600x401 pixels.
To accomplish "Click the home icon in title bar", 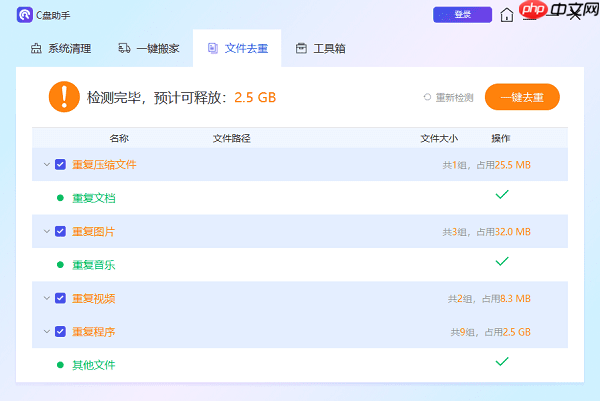I will (x=507, y=15).
